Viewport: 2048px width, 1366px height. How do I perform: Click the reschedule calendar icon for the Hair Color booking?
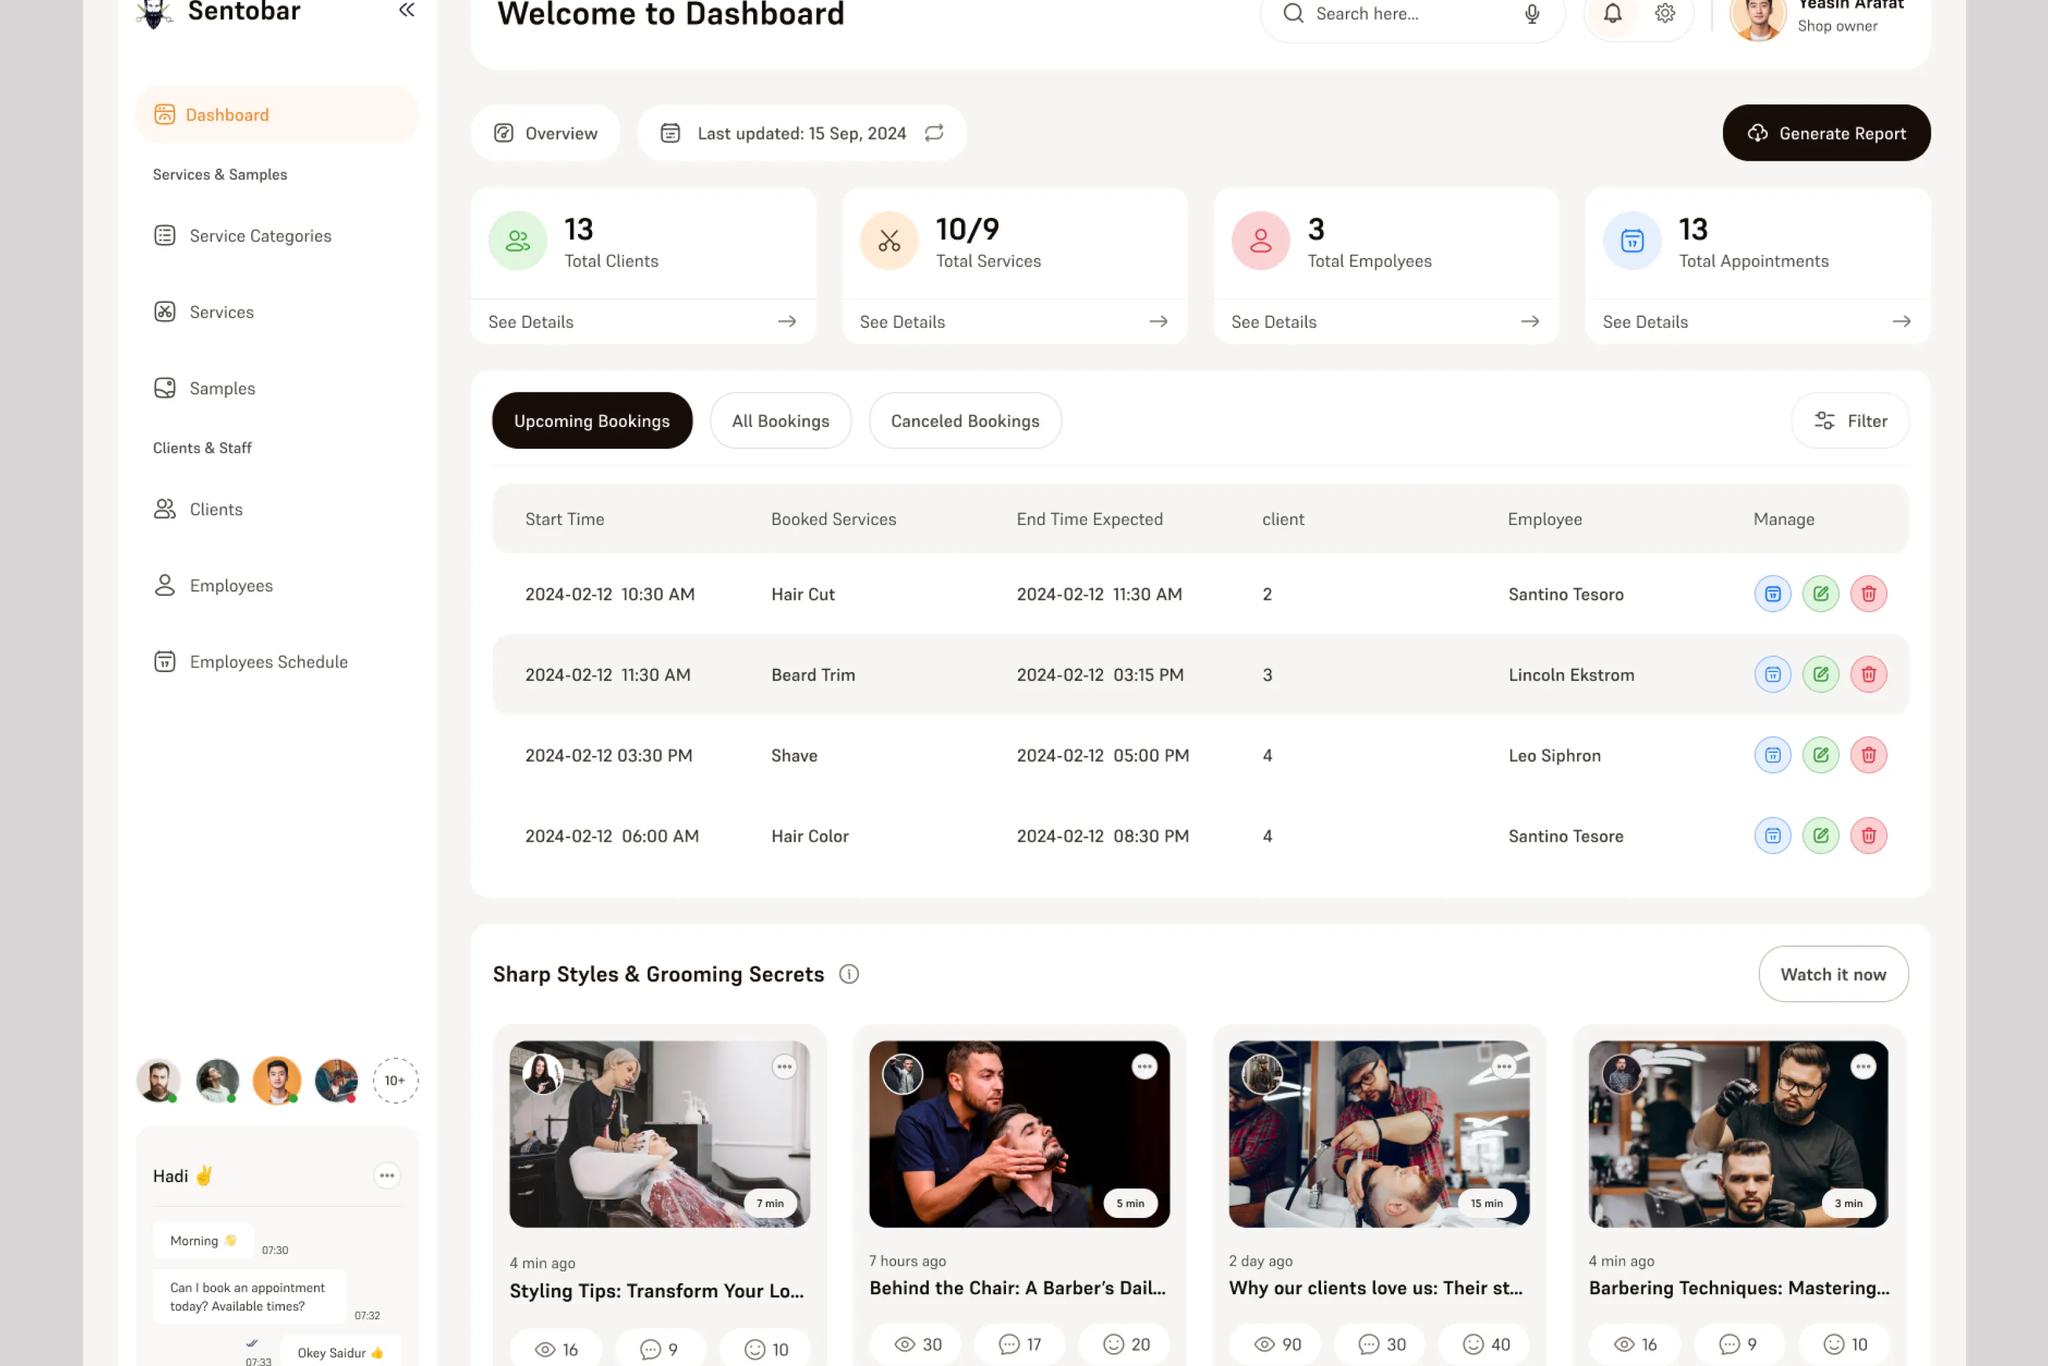coord(1772,835)
